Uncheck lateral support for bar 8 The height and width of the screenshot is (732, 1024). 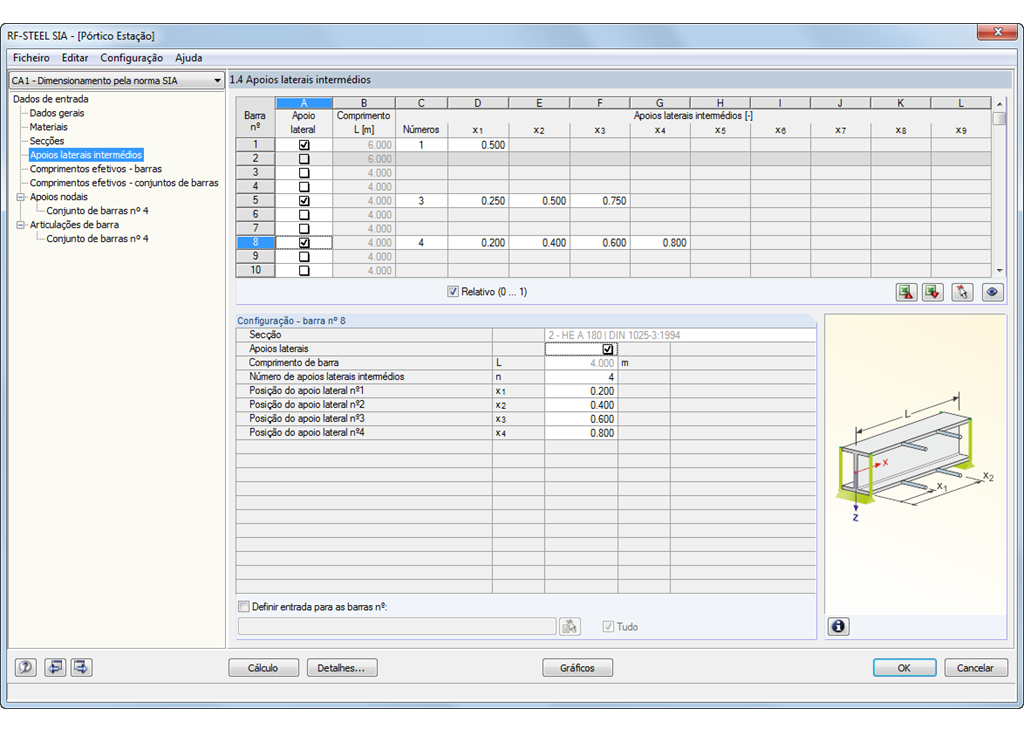[x=304, y=243]
